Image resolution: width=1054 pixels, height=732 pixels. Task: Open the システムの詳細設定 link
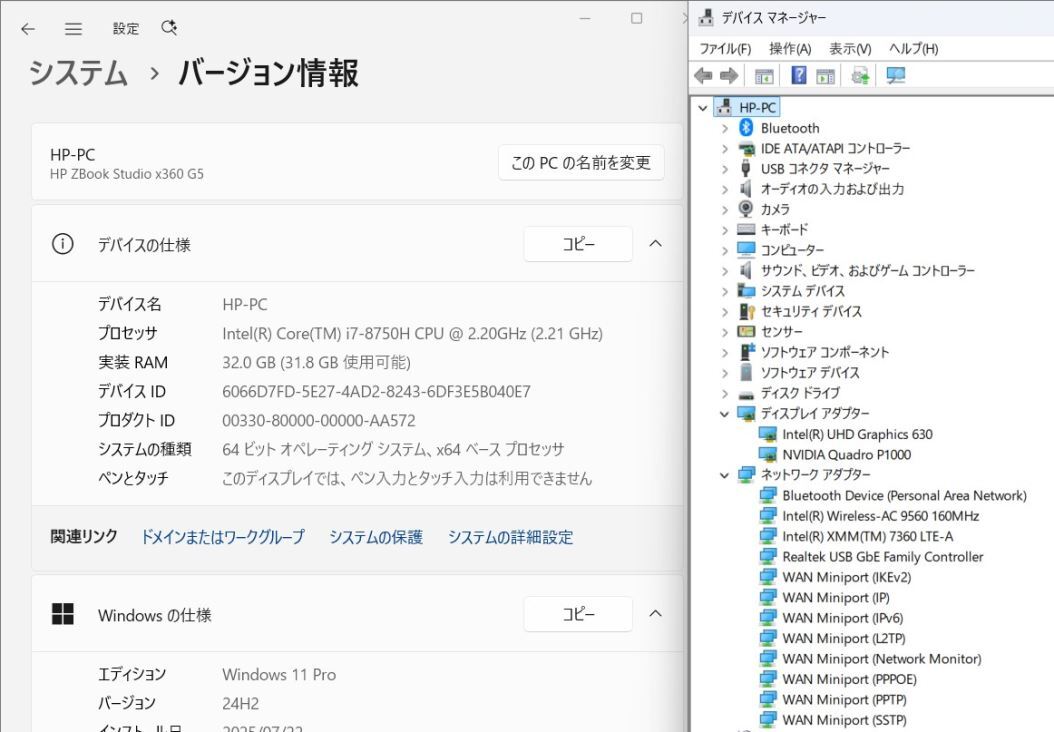512,537
